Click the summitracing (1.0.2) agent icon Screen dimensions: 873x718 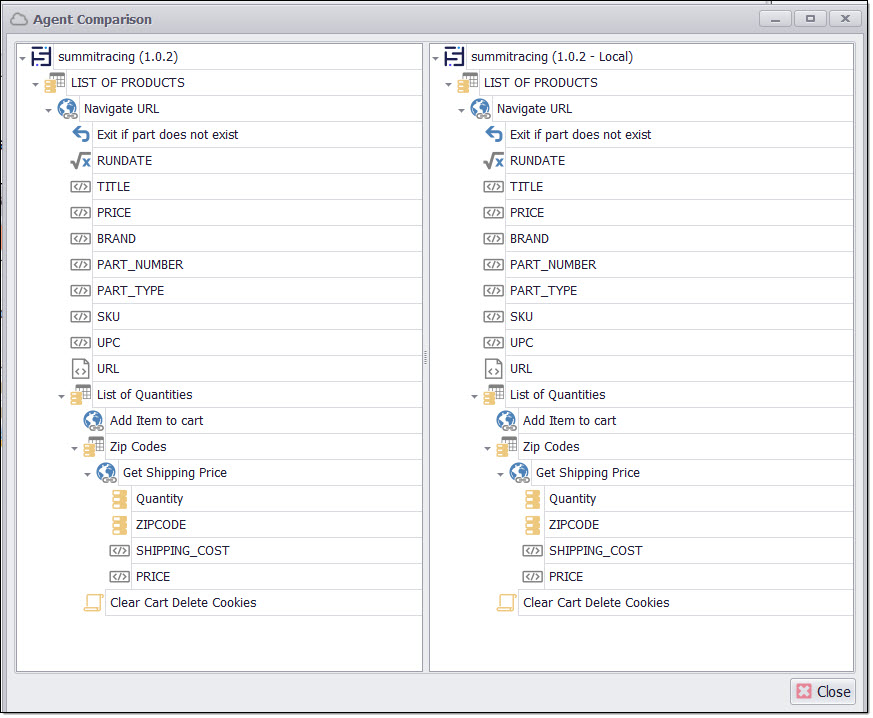(42, 57)
